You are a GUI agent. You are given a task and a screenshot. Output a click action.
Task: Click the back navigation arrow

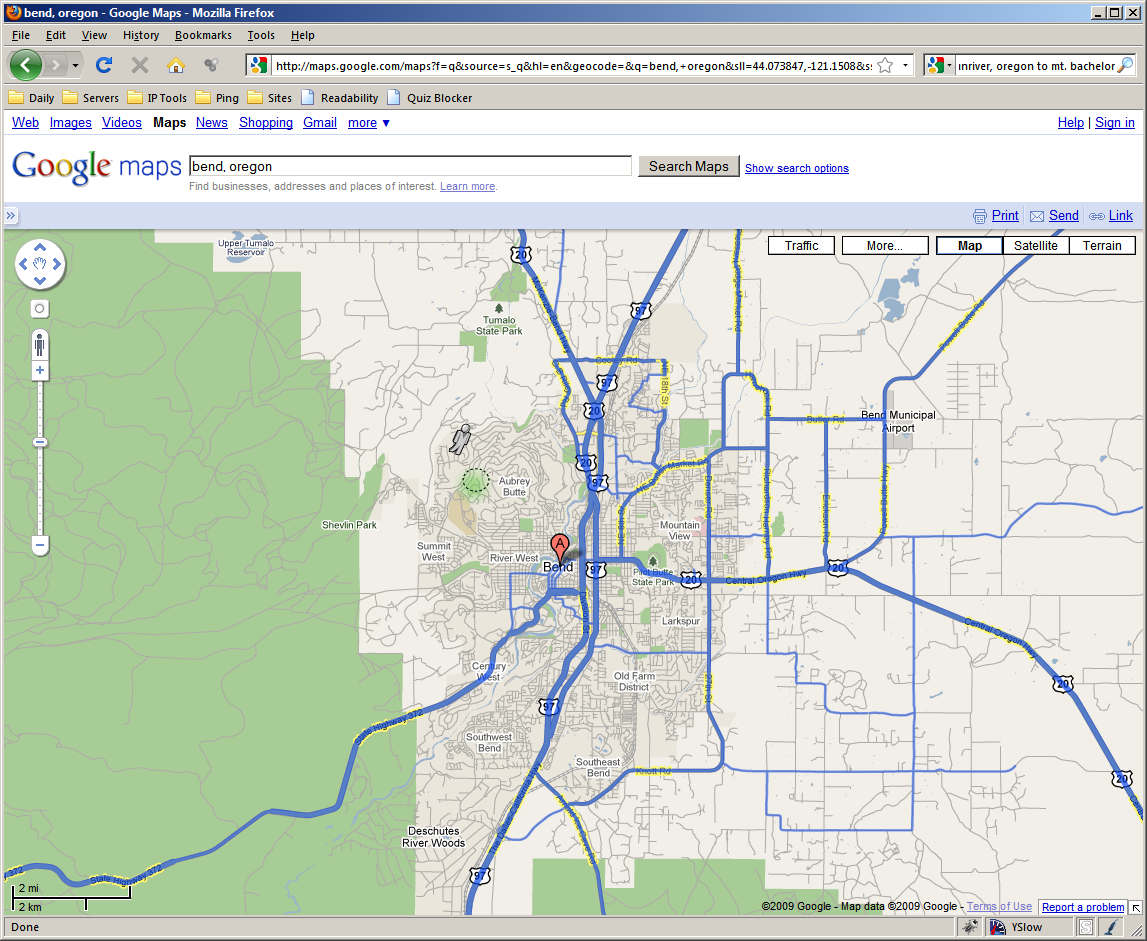click(27, 65)
